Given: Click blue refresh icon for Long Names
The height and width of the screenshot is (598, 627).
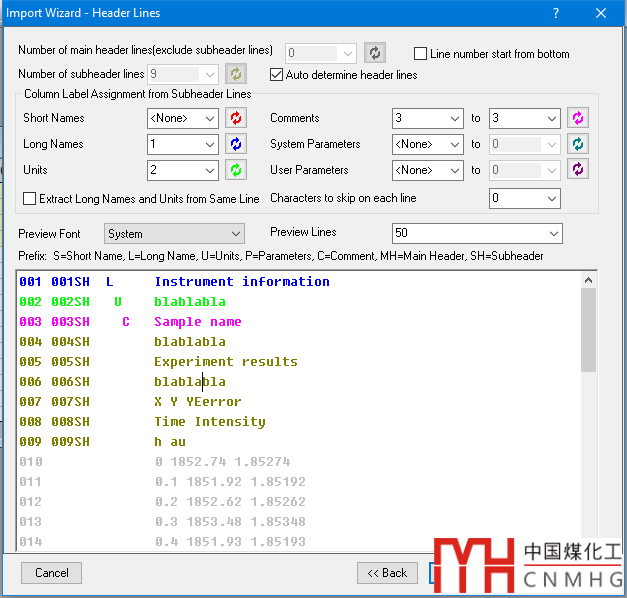Looking at the screenshot, I should pos(236,144).
